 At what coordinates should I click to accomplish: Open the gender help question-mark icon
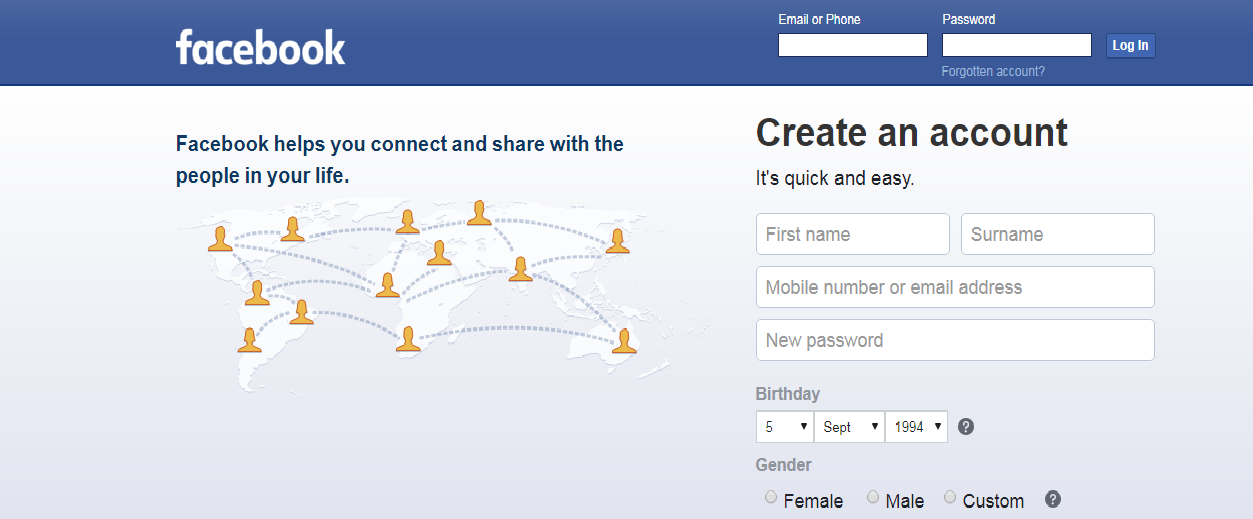pyautogui.click(x=1053, y=500)
